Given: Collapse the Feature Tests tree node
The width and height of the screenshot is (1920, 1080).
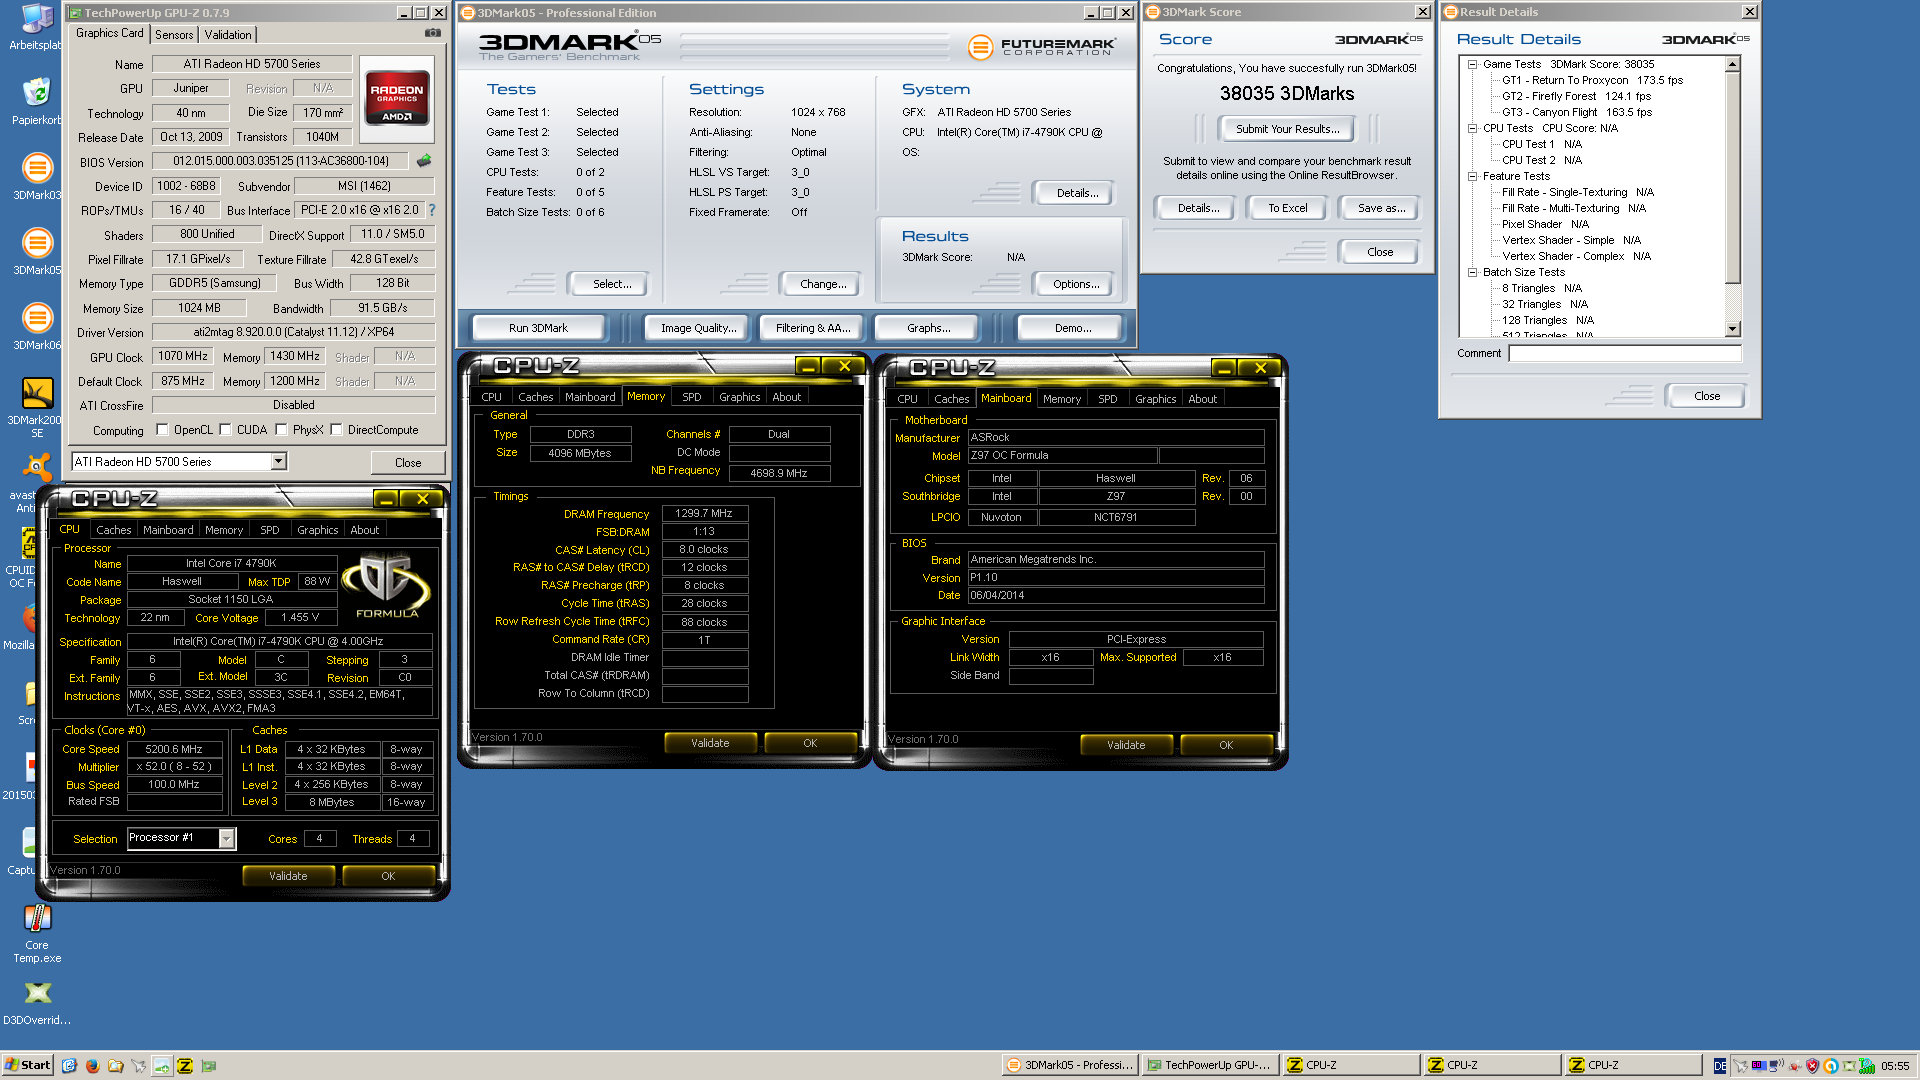Looking at the screenshot, I should [x=1472, y=176].
